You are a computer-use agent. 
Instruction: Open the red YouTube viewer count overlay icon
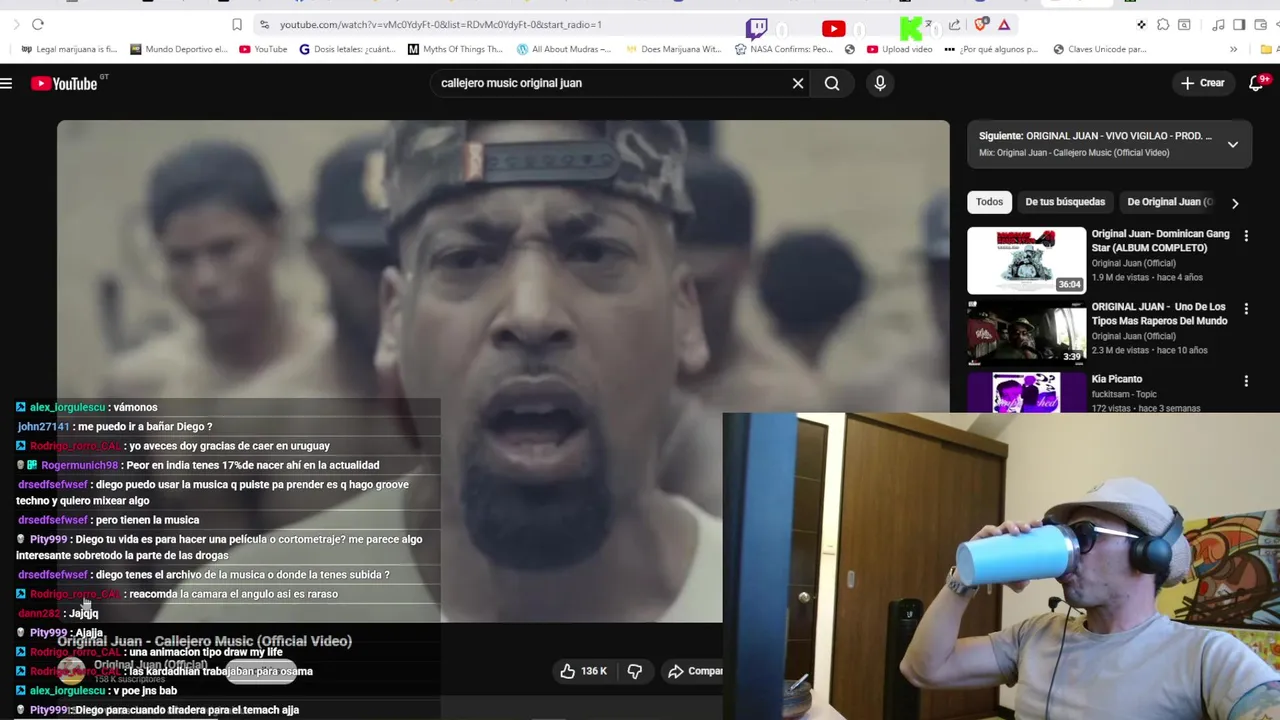point(833,29)
